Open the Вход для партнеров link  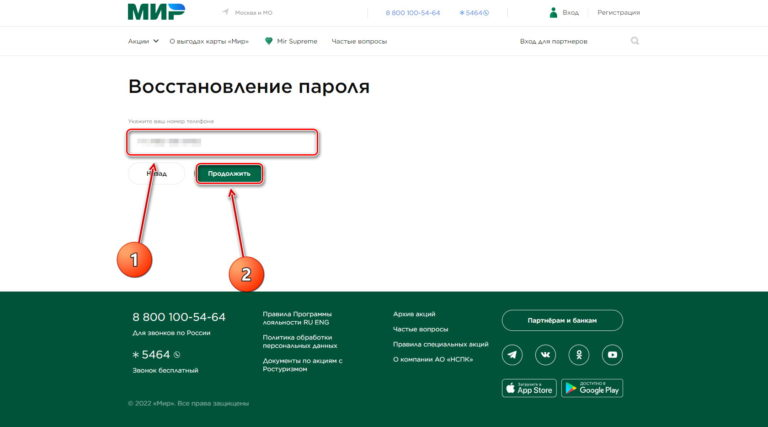553,41
